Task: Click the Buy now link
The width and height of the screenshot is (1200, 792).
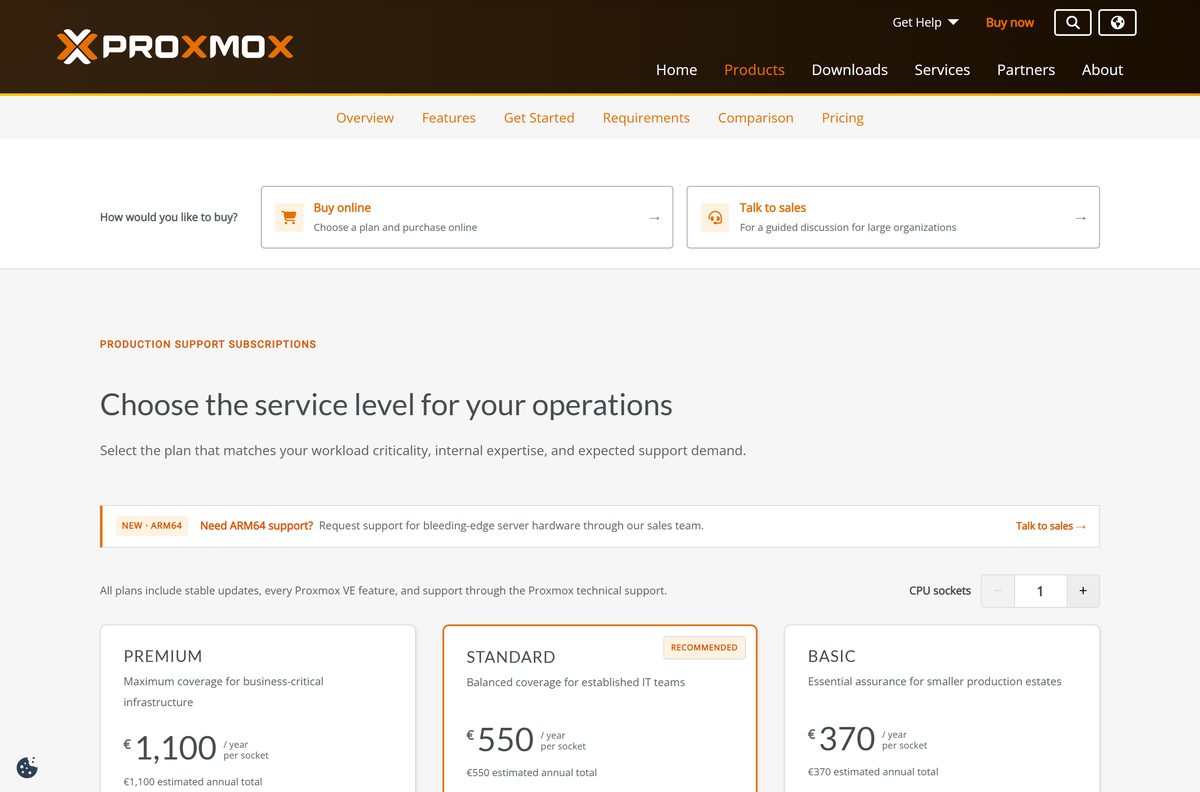Action: tap(1010, 22)
